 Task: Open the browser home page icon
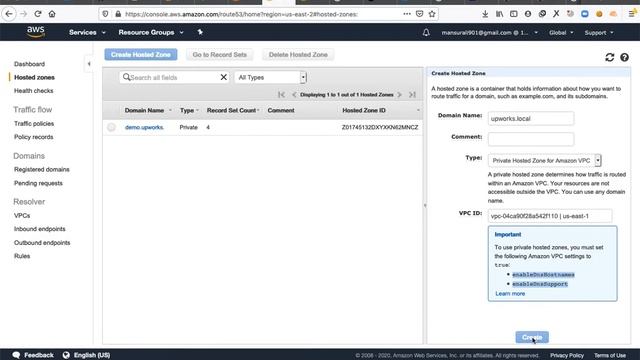point(52,14)
